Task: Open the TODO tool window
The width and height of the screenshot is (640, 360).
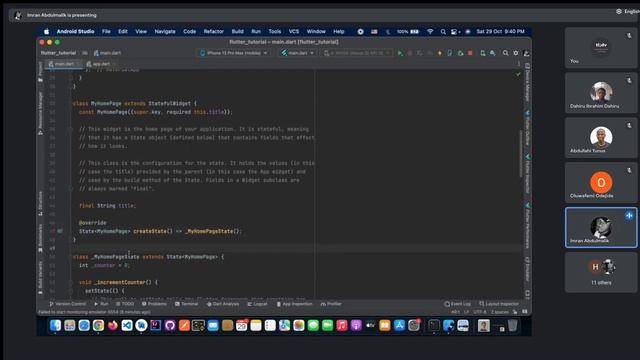Action: 125,304
